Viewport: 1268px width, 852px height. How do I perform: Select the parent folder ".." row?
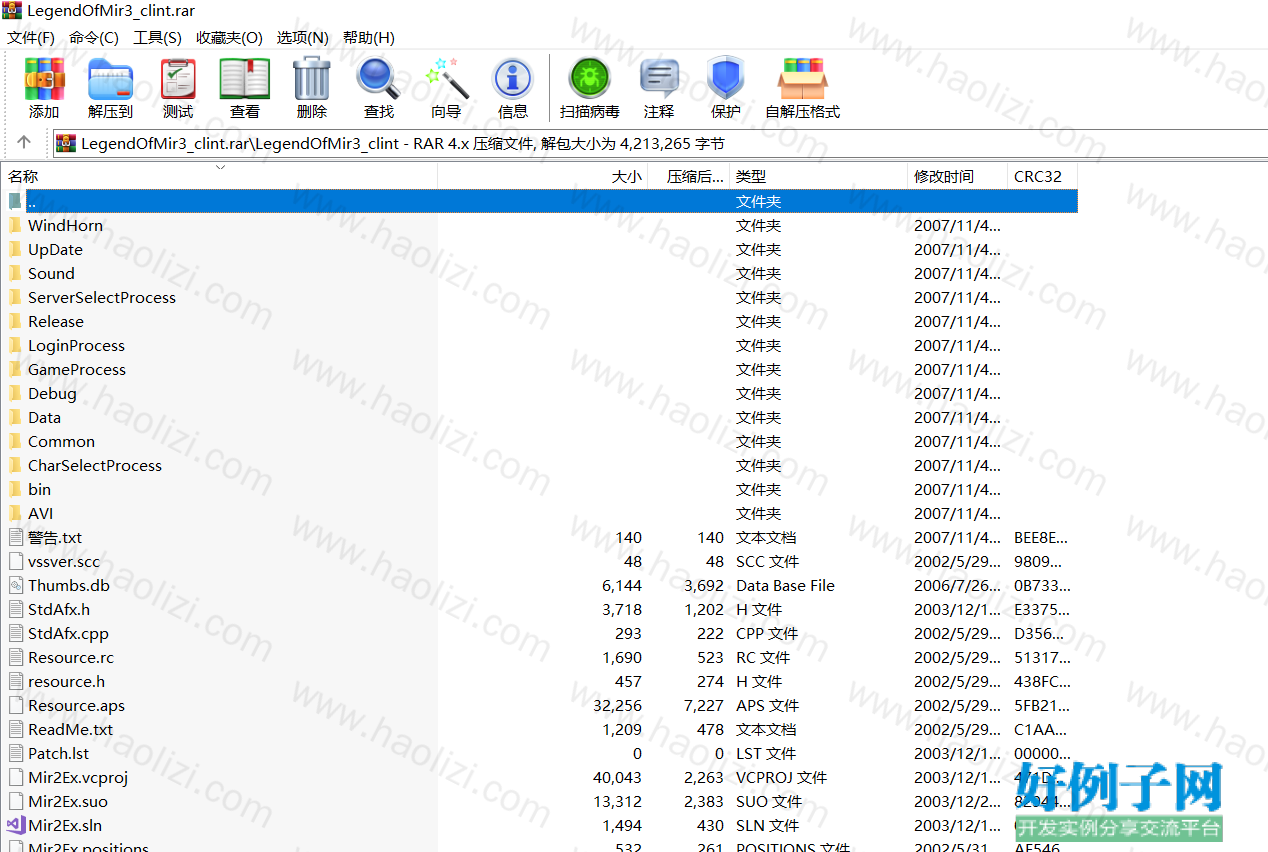540,201
